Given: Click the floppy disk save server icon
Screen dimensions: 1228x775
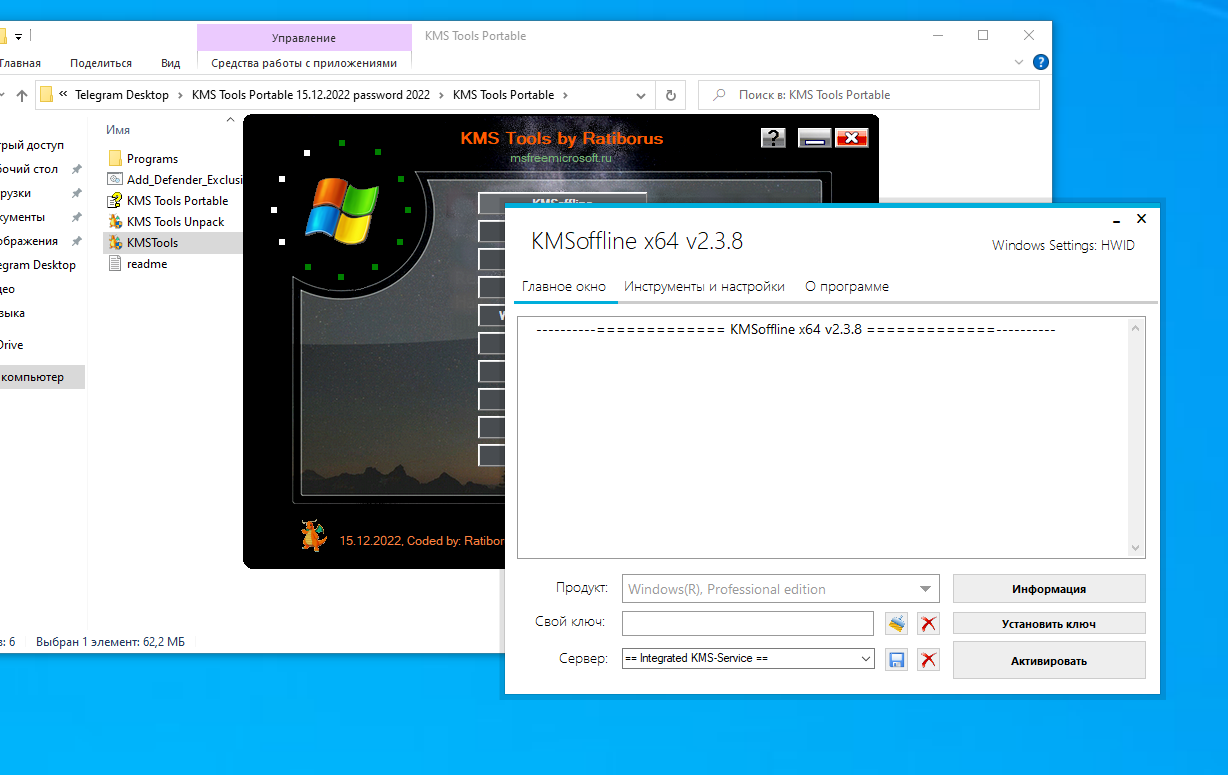Looking at the screenshot, I should (897, 660).
